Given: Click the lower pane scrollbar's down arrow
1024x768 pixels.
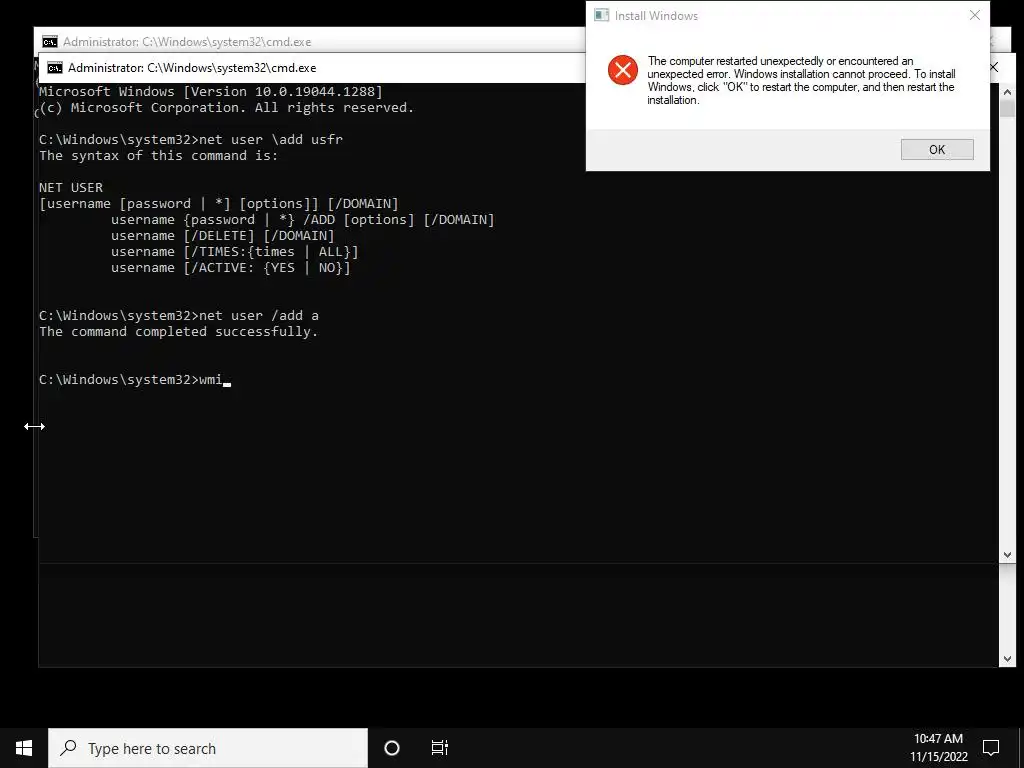Looking at the screenshot, I should 1007,659.
